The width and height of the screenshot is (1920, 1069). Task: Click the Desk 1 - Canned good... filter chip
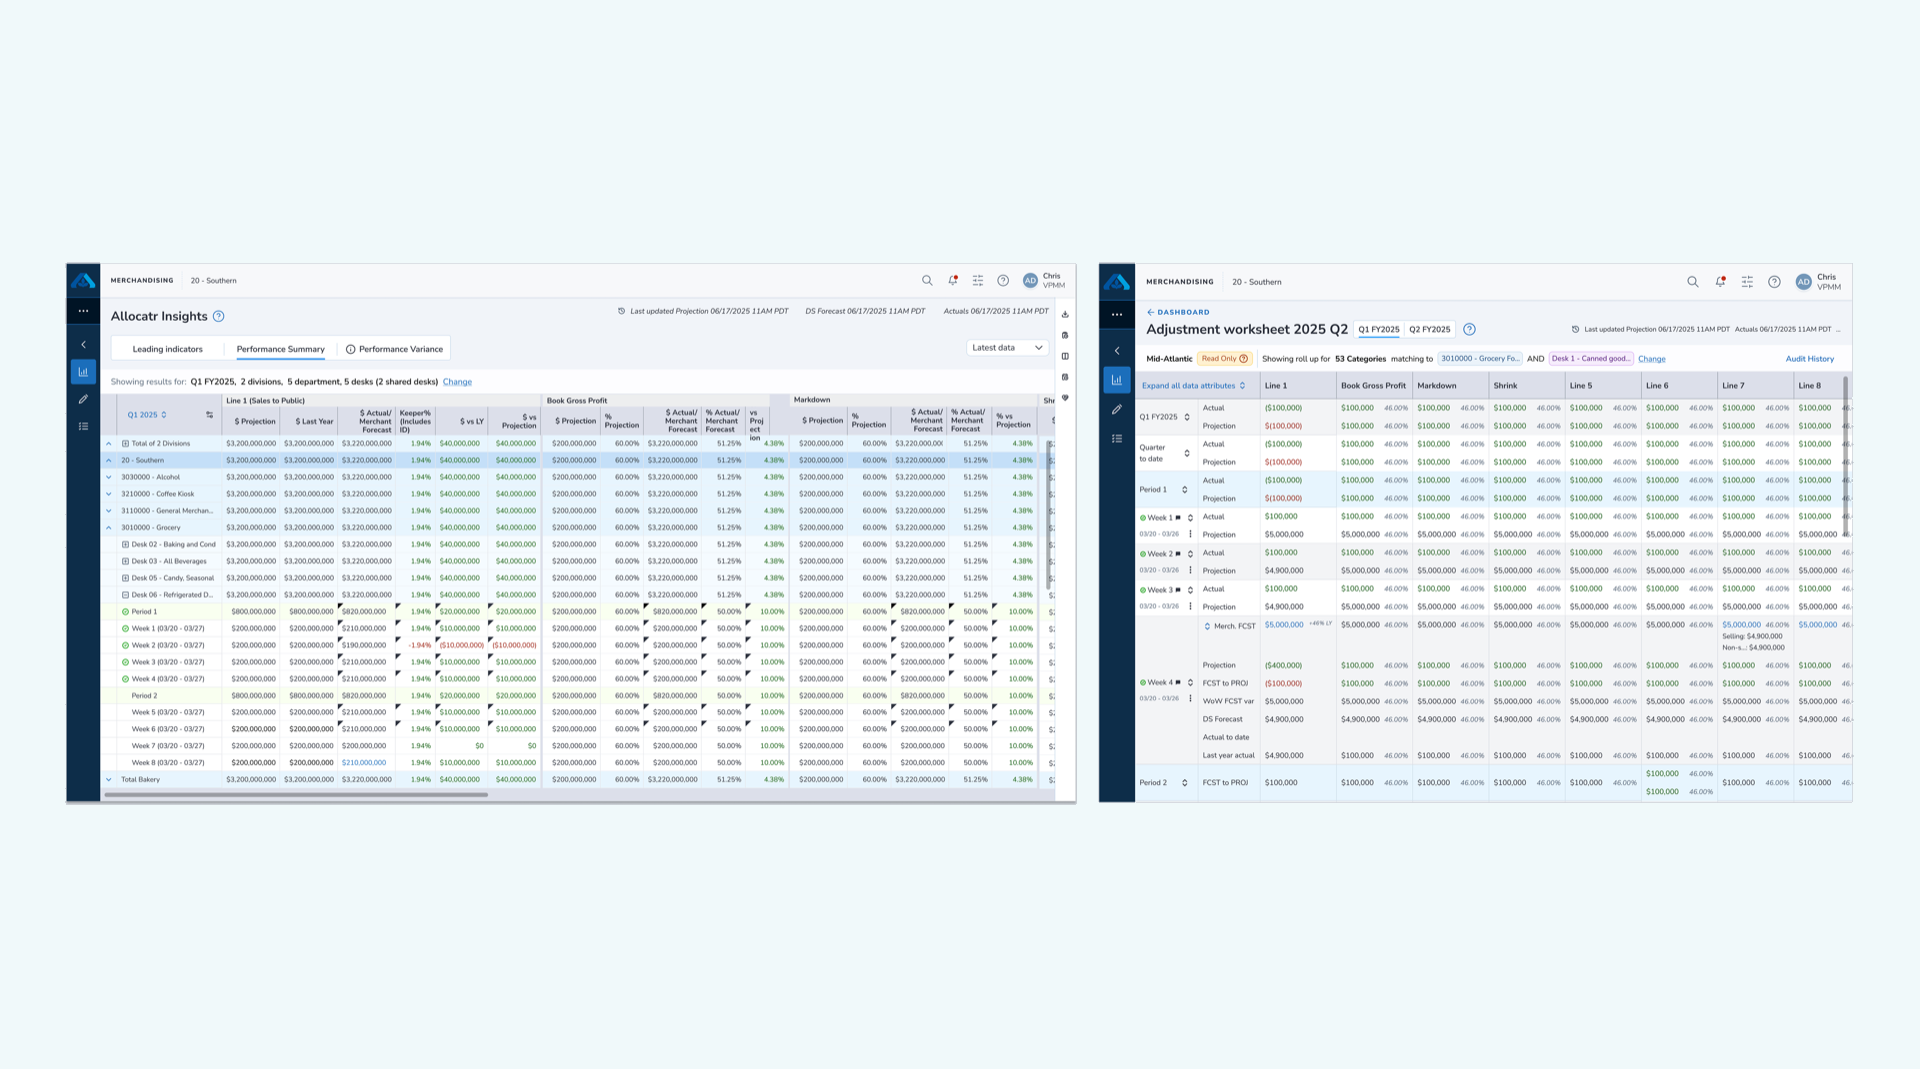1591,359
